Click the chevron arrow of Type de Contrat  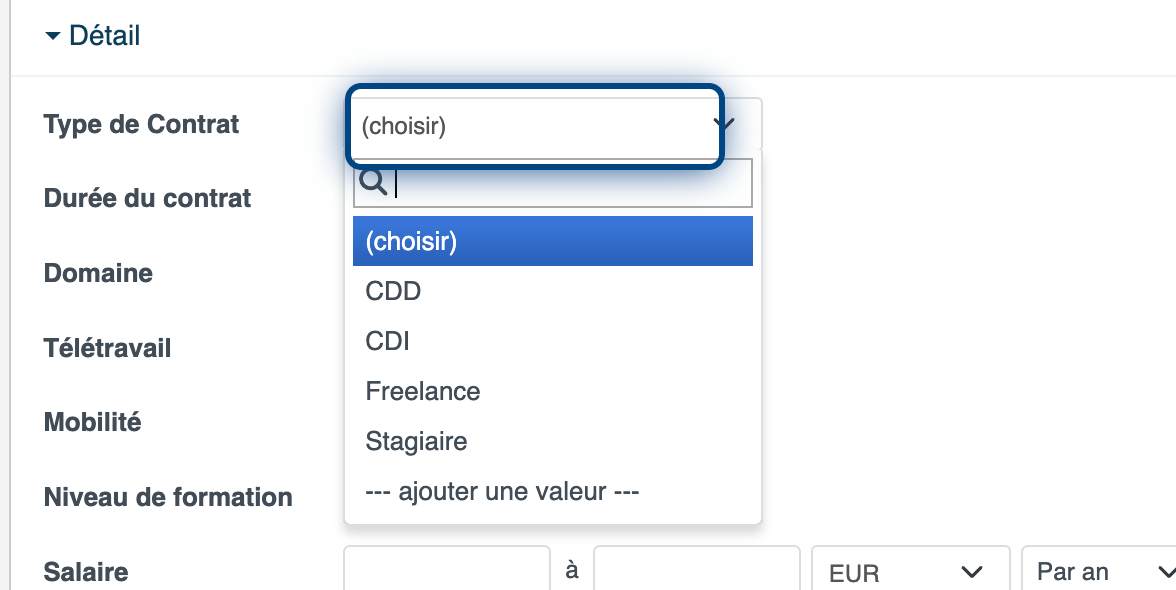coord(724,125)
